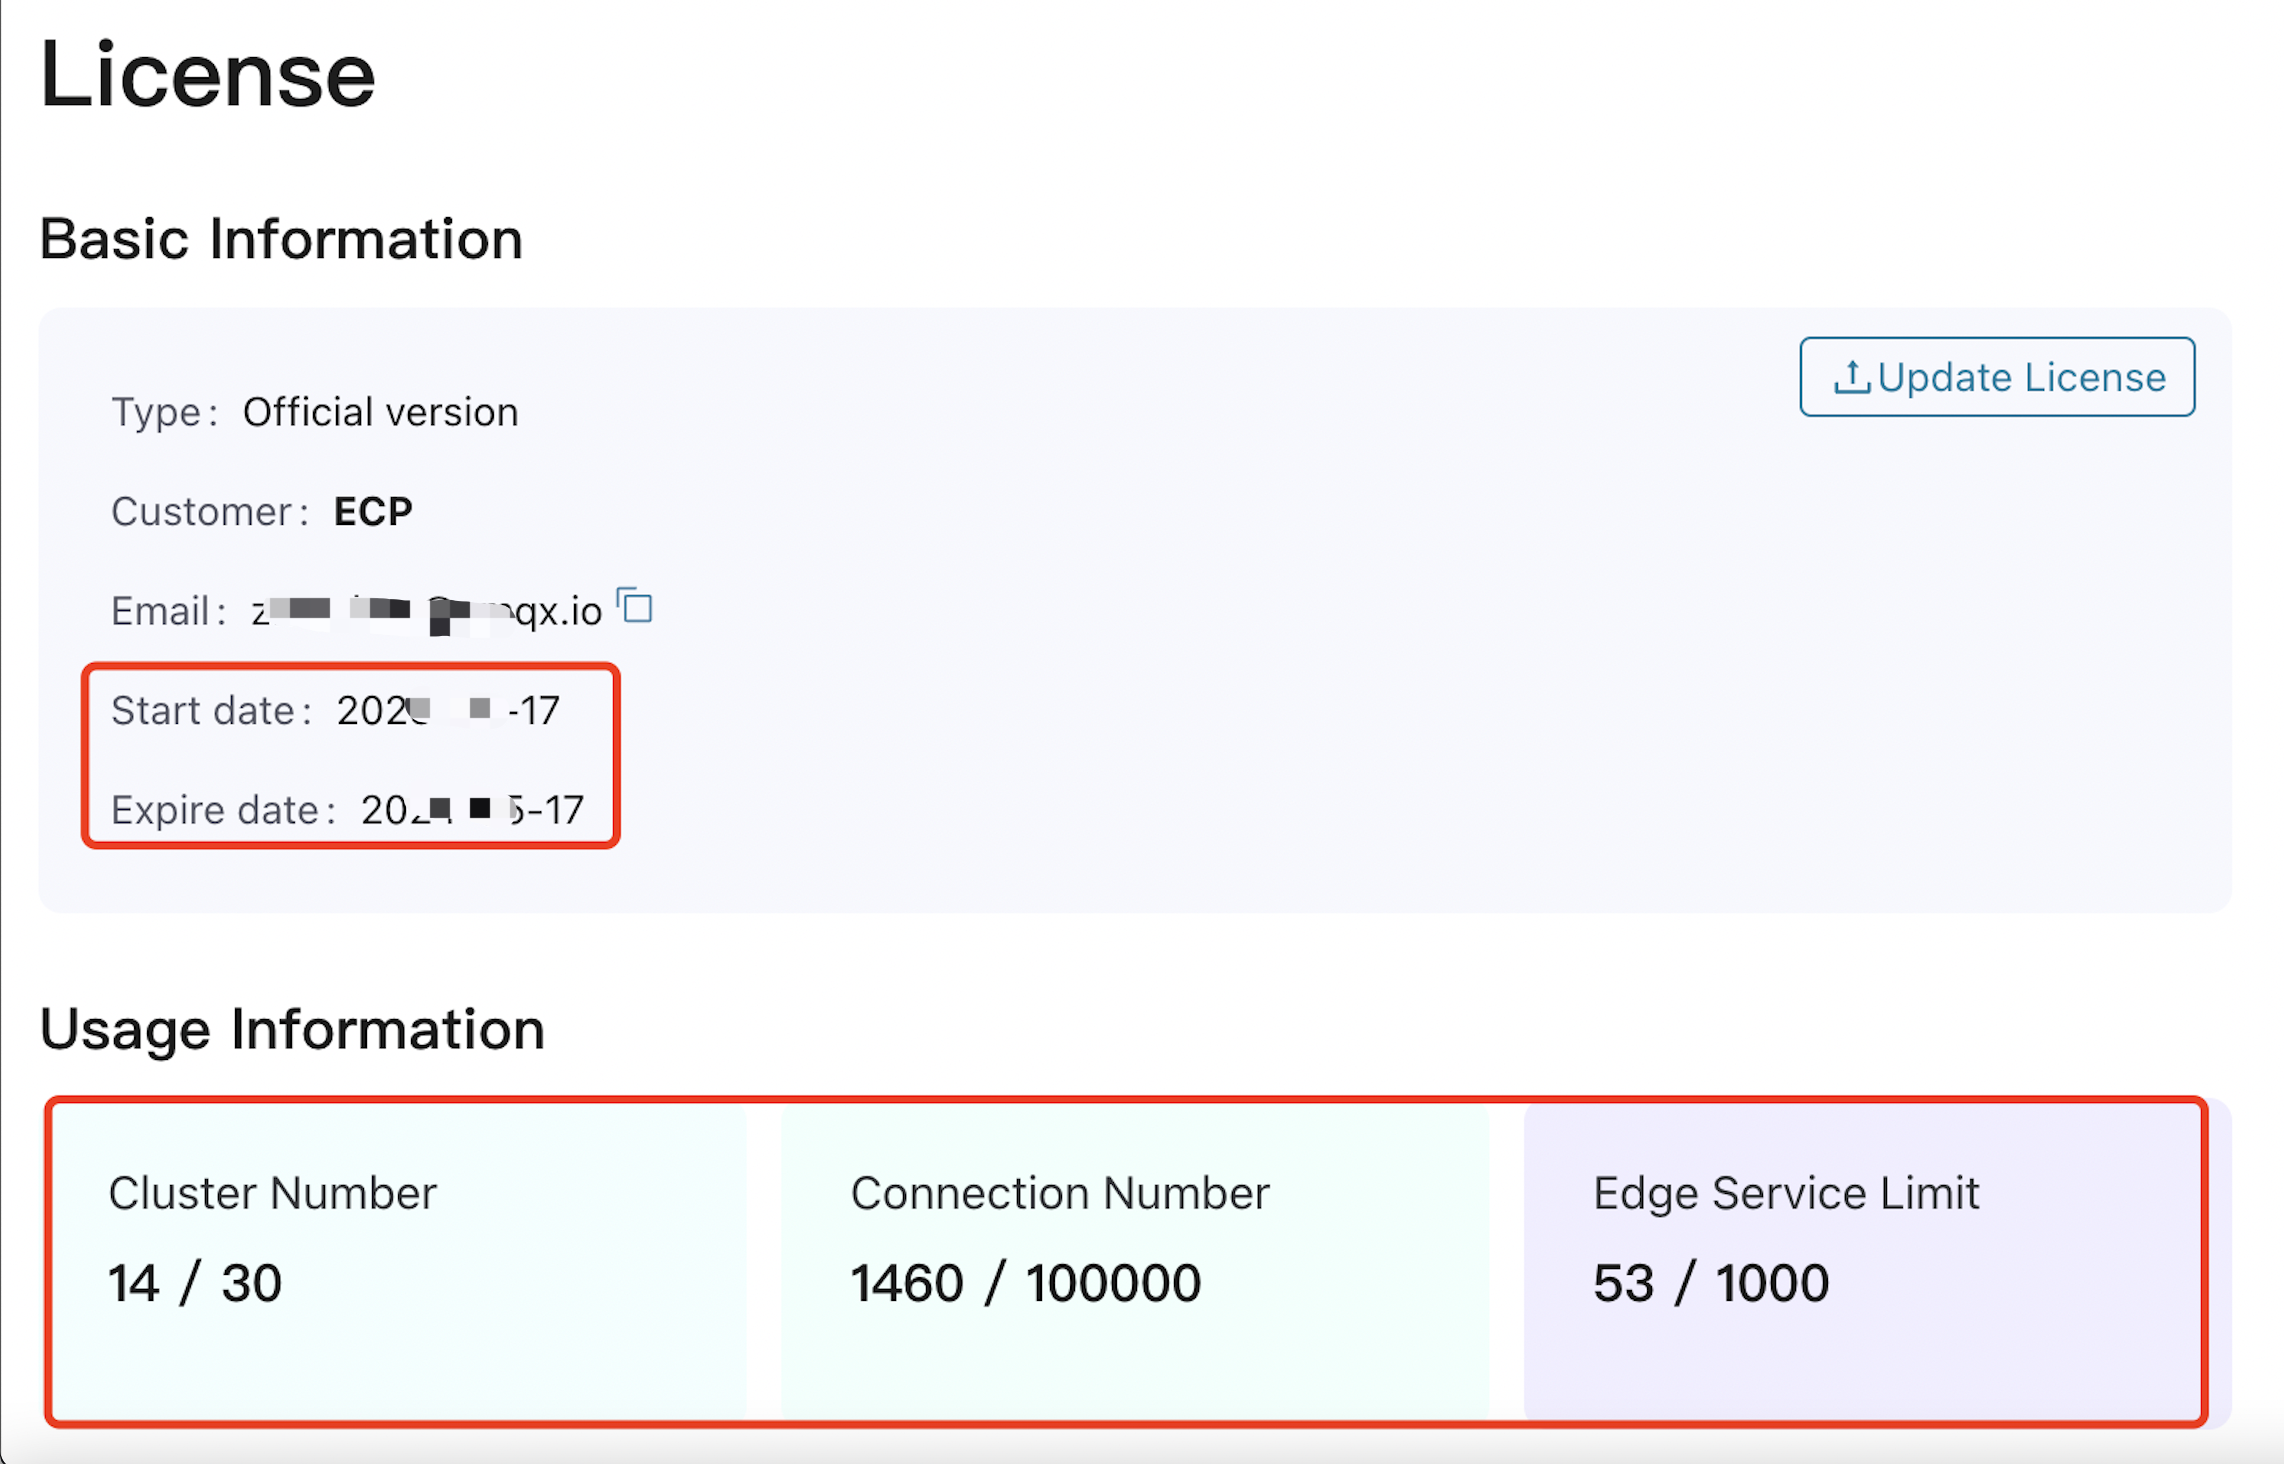2284x1464 pixels.
Task: Click the 53 / 1000 edge service count
Action: tap(1711, 1283)
